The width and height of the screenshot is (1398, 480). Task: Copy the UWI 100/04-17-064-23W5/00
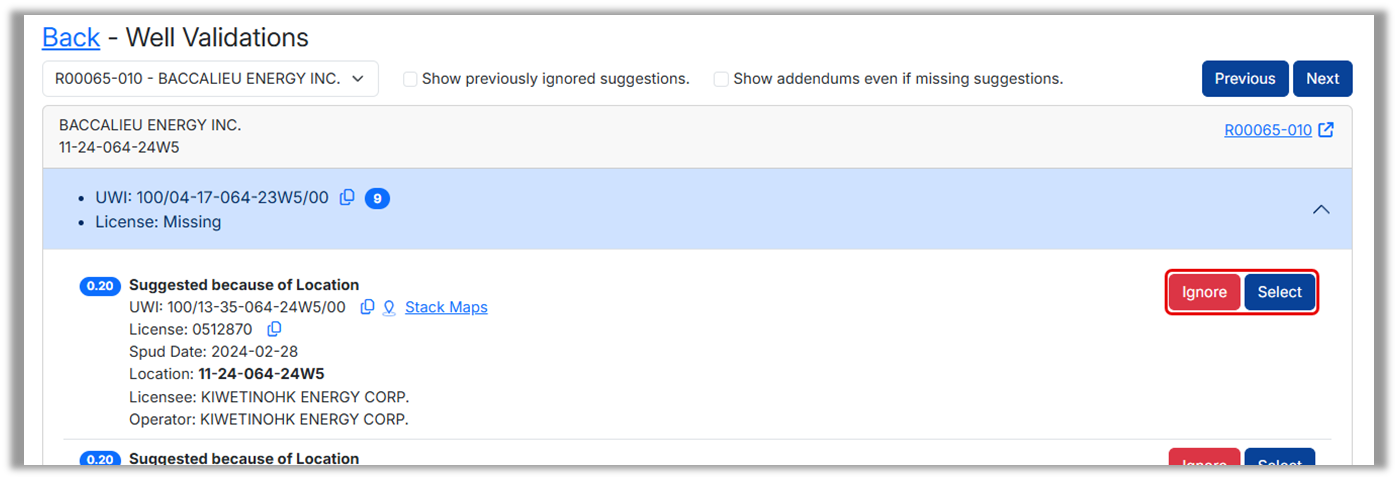tap(347, 197)
